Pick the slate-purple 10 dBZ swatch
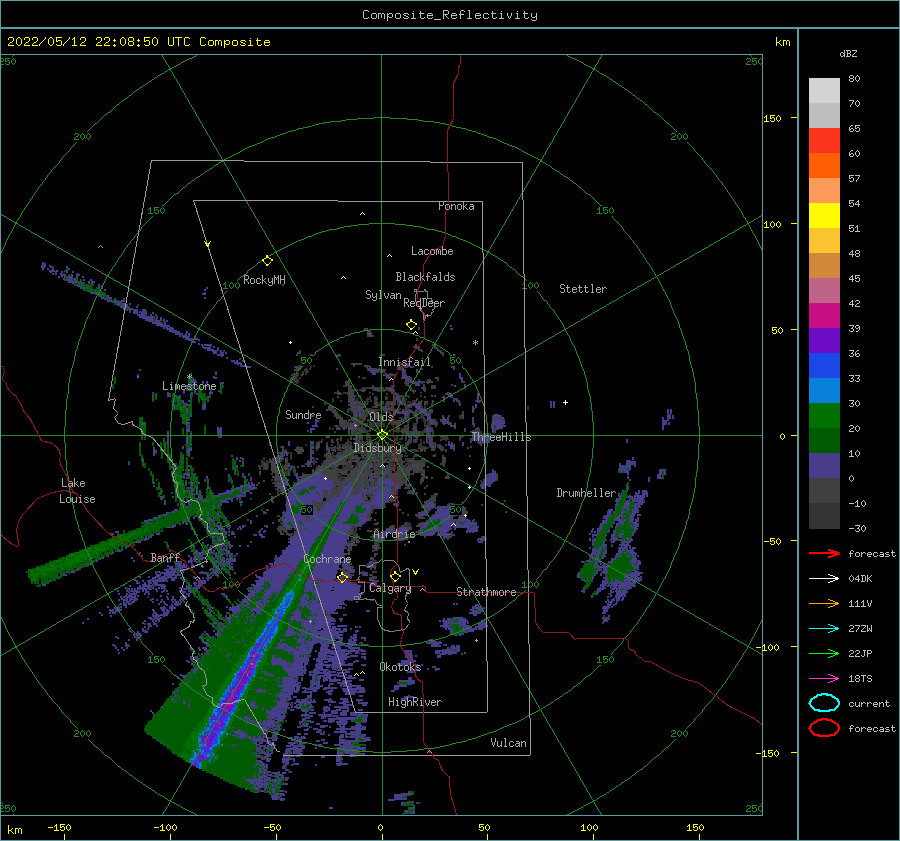This screenshot has height=841, width=900. [x=824, y=466]
